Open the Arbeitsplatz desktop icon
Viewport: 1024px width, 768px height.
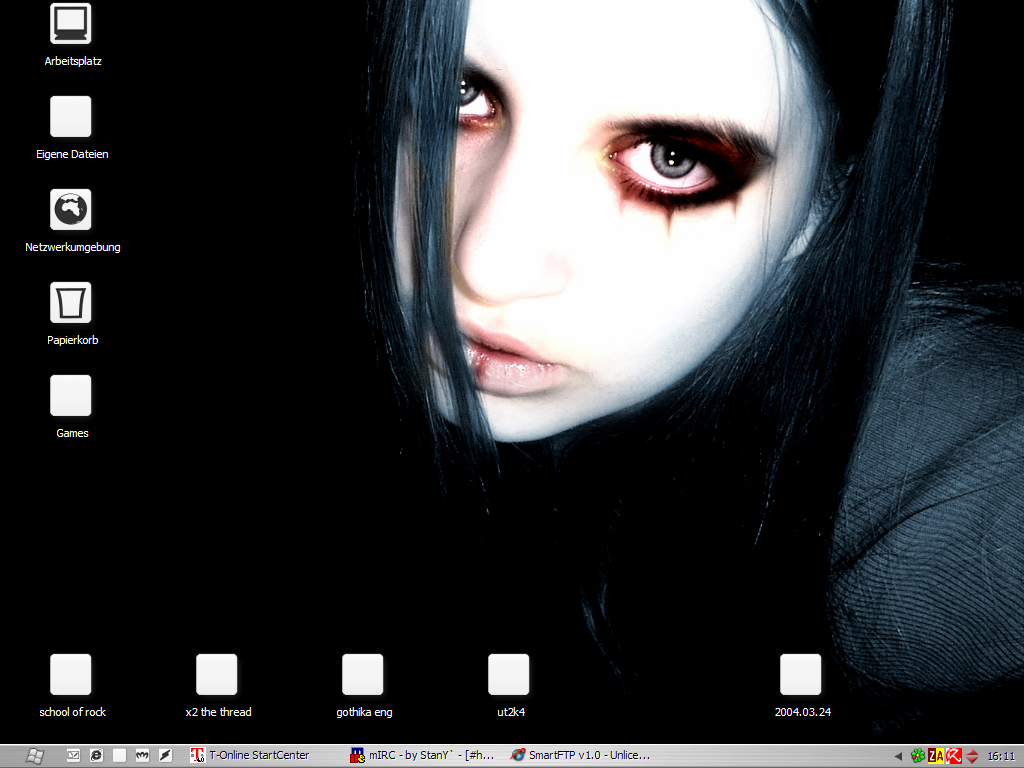click(x=71, y=24)
